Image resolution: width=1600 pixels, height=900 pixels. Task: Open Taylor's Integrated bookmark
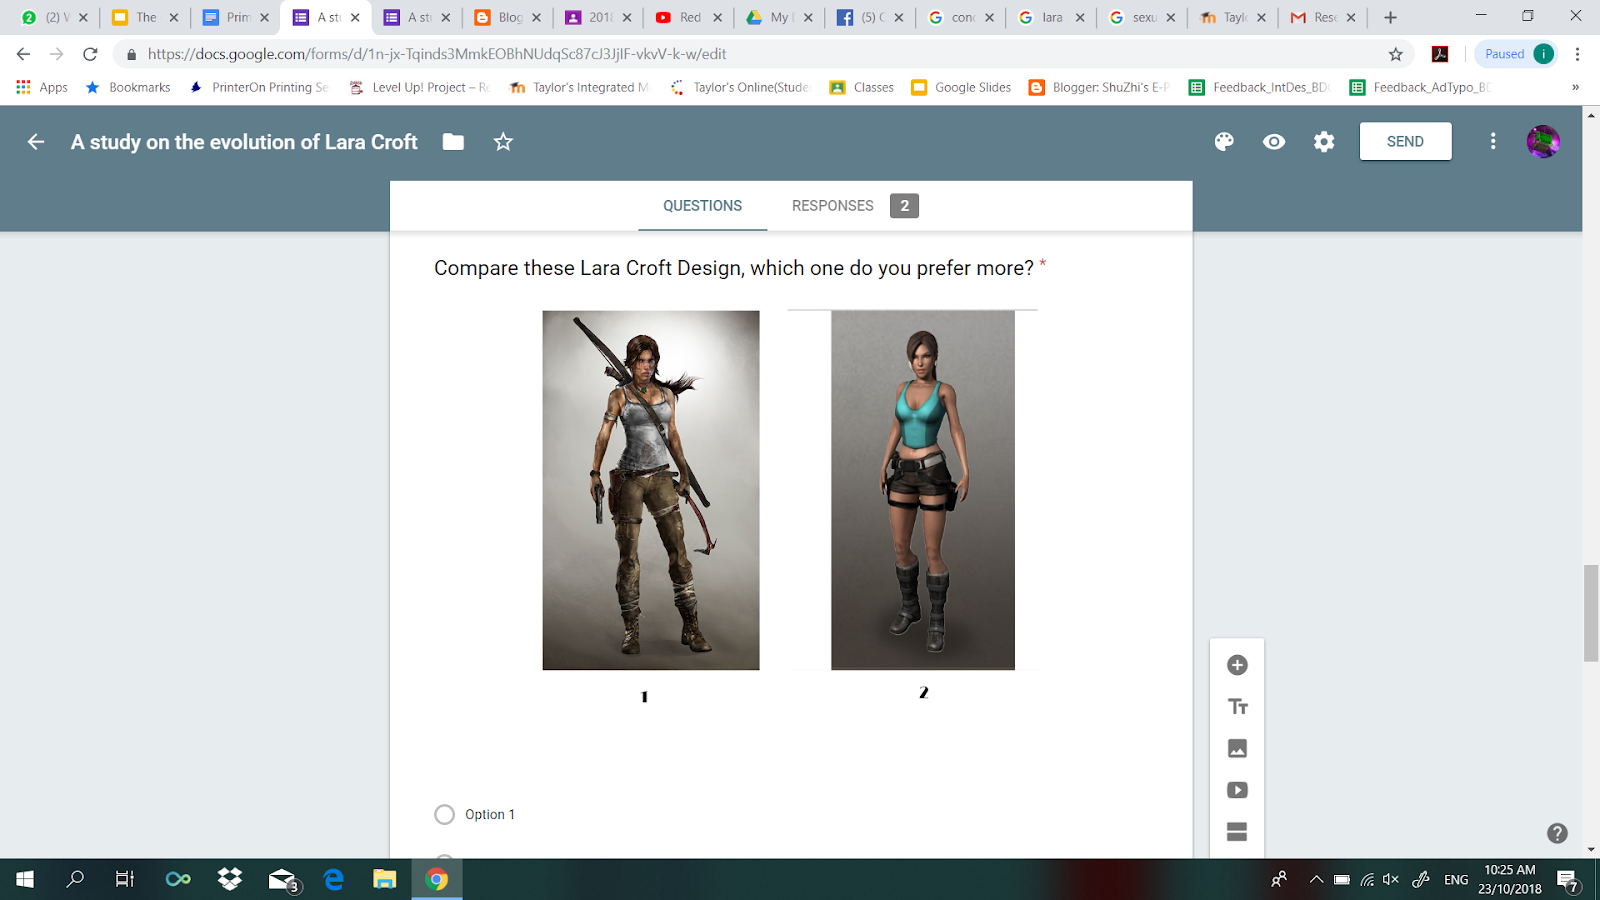click(580, 87)
